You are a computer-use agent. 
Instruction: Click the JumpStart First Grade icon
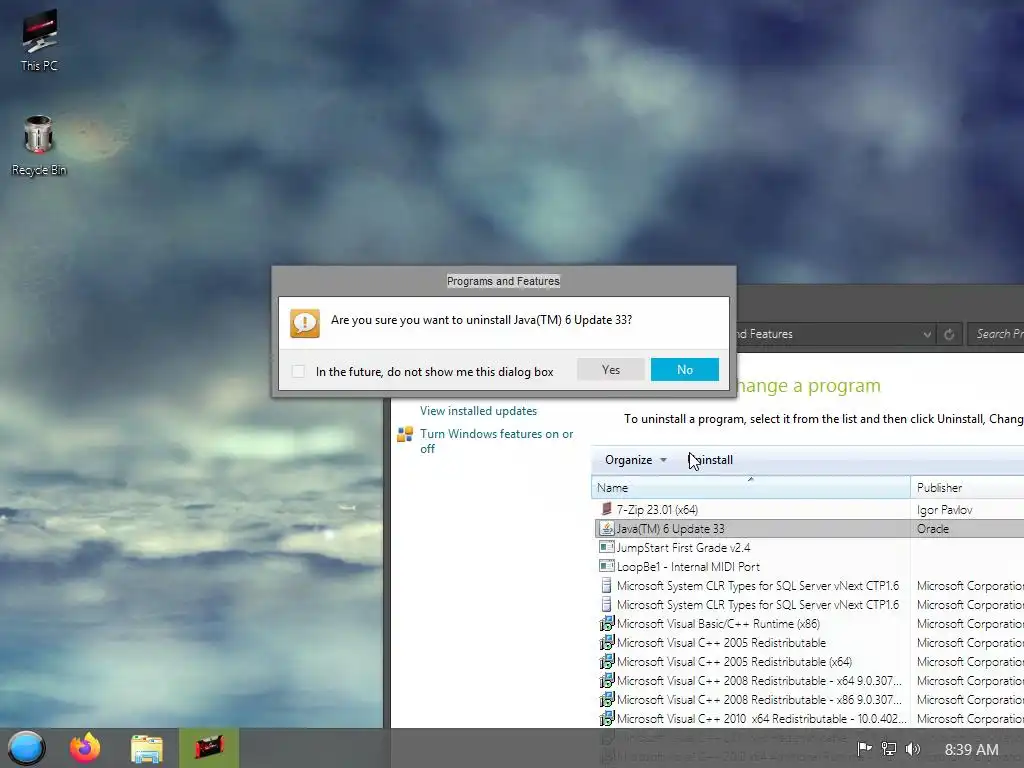(607, 547)
